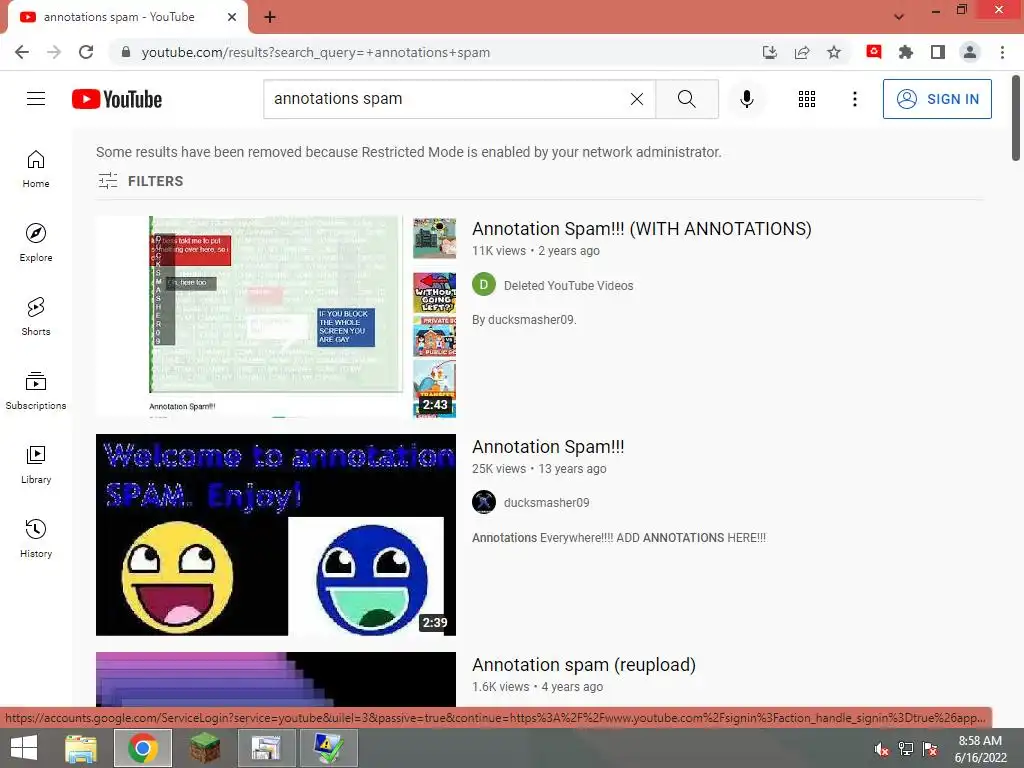Reload the page with refresh icon
This screenshot has width=1024, height=768.
(86, 52)
